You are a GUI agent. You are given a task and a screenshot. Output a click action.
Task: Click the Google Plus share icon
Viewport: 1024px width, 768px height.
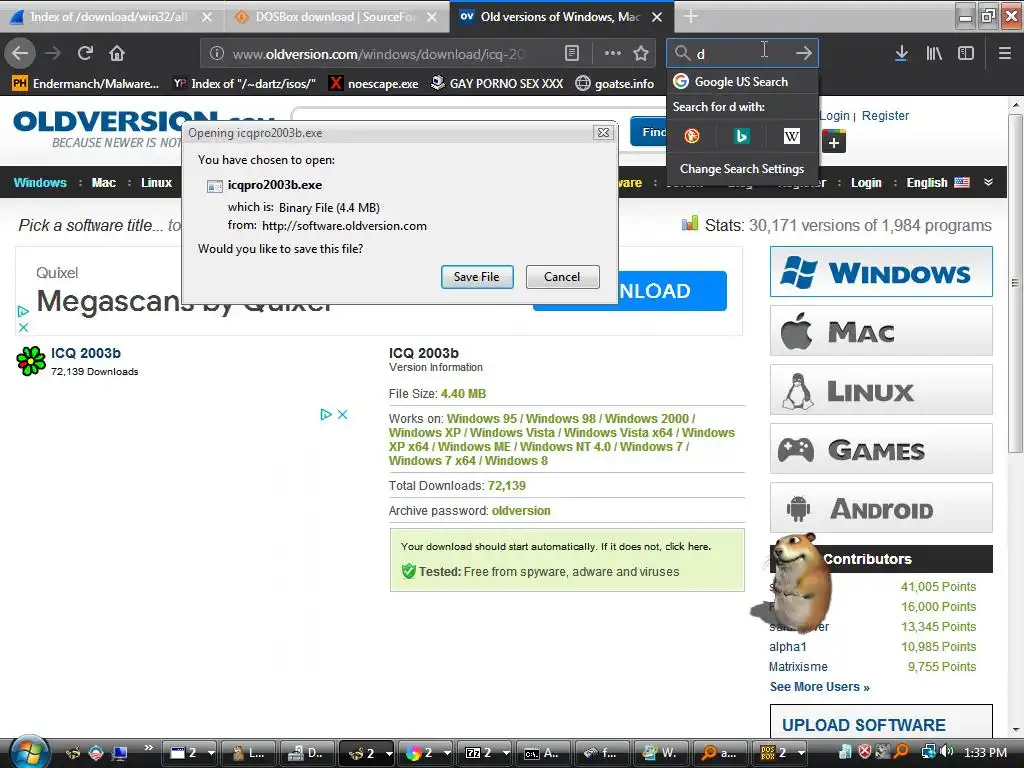click(x=833, y=141)
